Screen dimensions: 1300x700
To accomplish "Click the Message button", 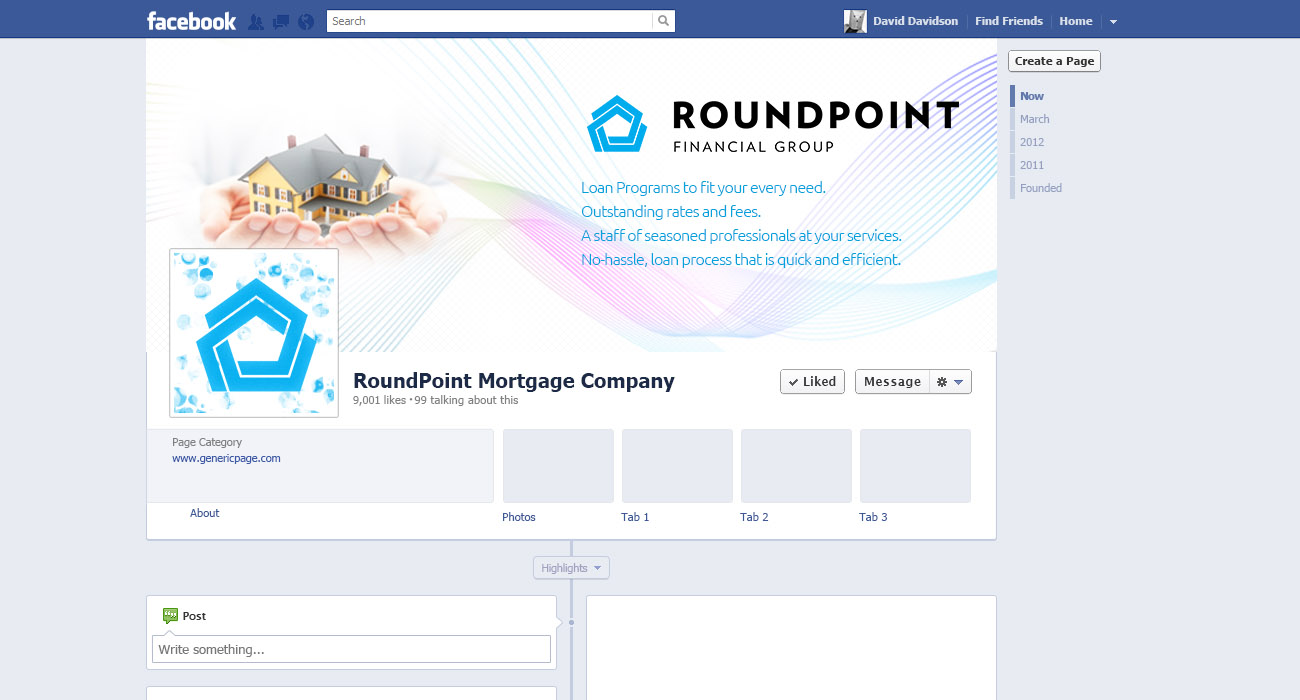I will [892, 382].
